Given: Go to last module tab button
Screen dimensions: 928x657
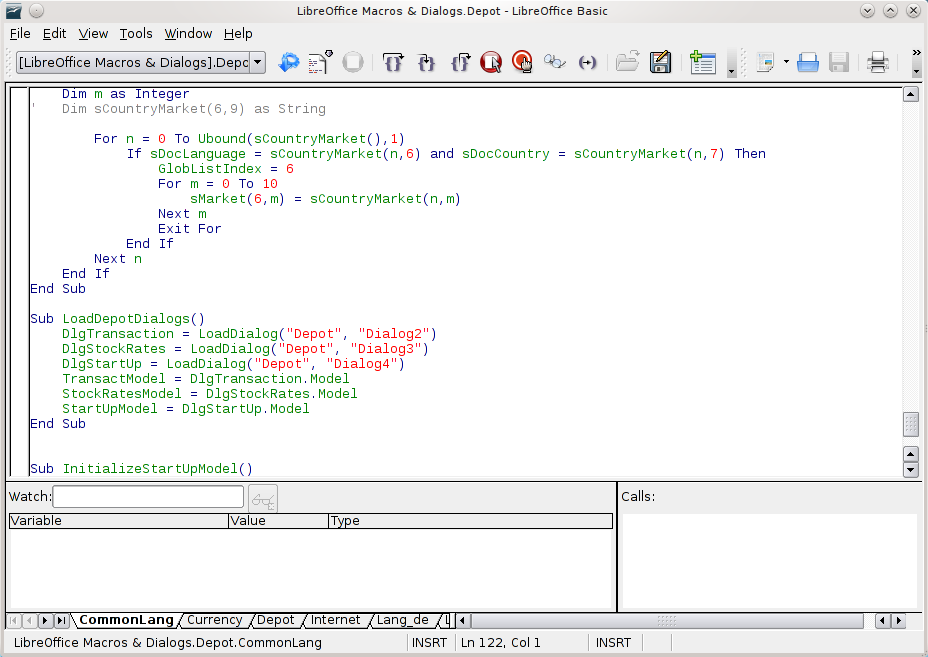Looking at the screenshot, I should (x=61, y=620).
